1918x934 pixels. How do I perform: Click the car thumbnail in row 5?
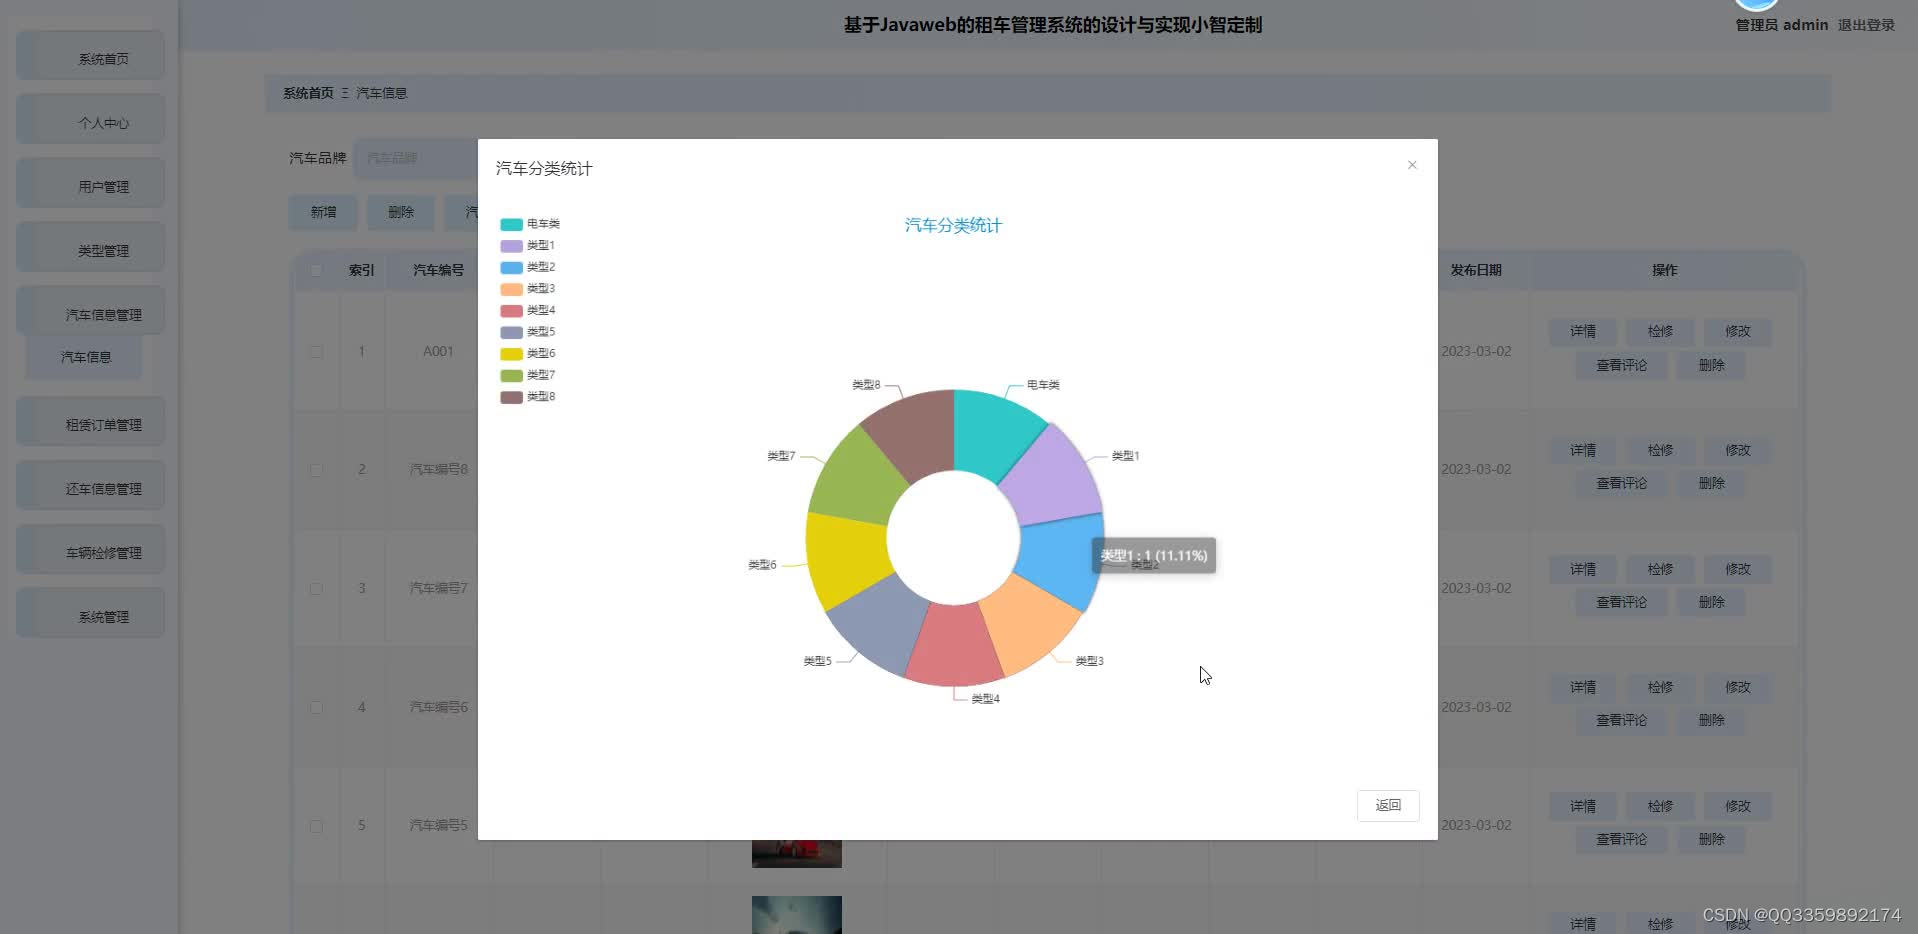point(796,853)
